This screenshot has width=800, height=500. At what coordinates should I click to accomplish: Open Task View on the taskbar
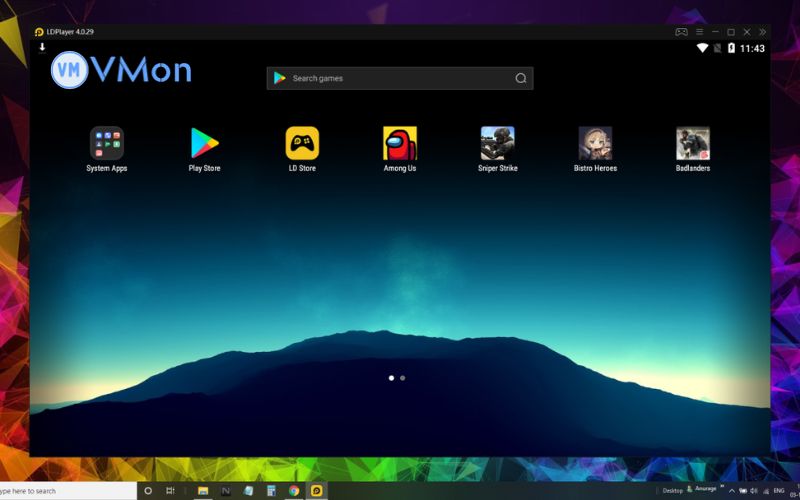[170, 491]
